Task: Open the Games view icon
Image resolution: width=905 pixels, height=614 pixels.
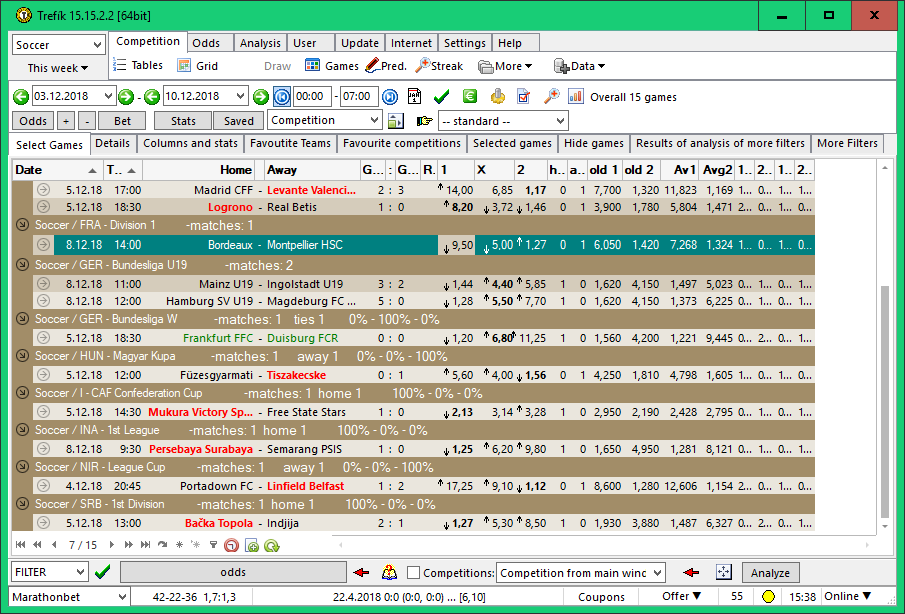Action: click(313, 66)
